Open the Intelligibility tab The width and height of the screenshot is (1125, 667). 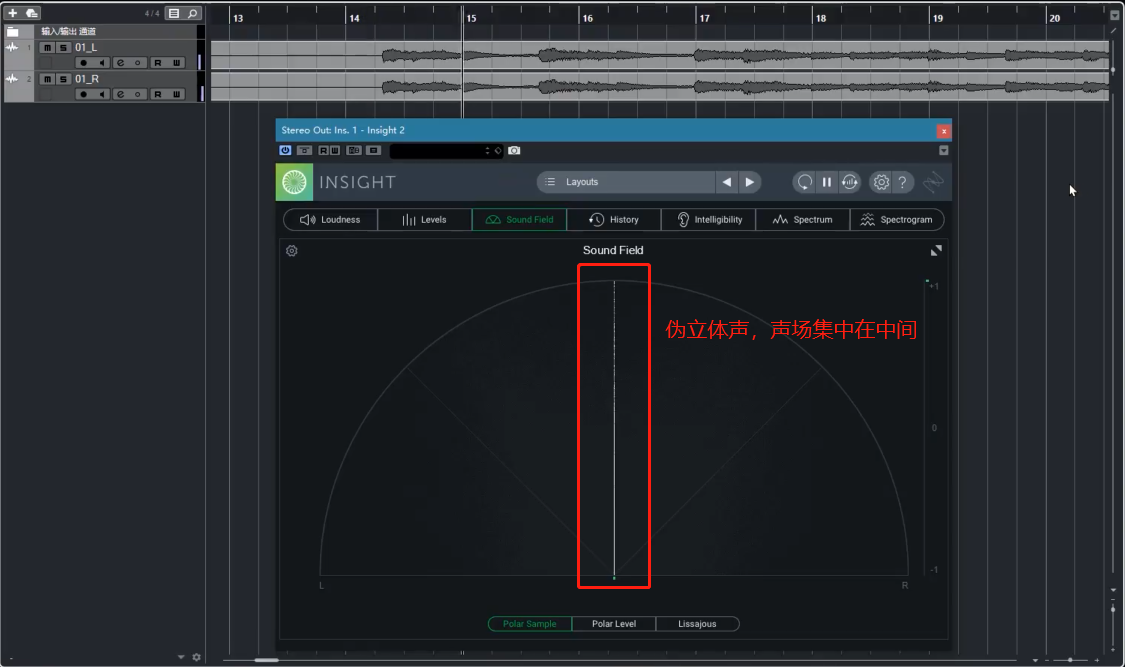pyautogui.click(x=709, y=219)
